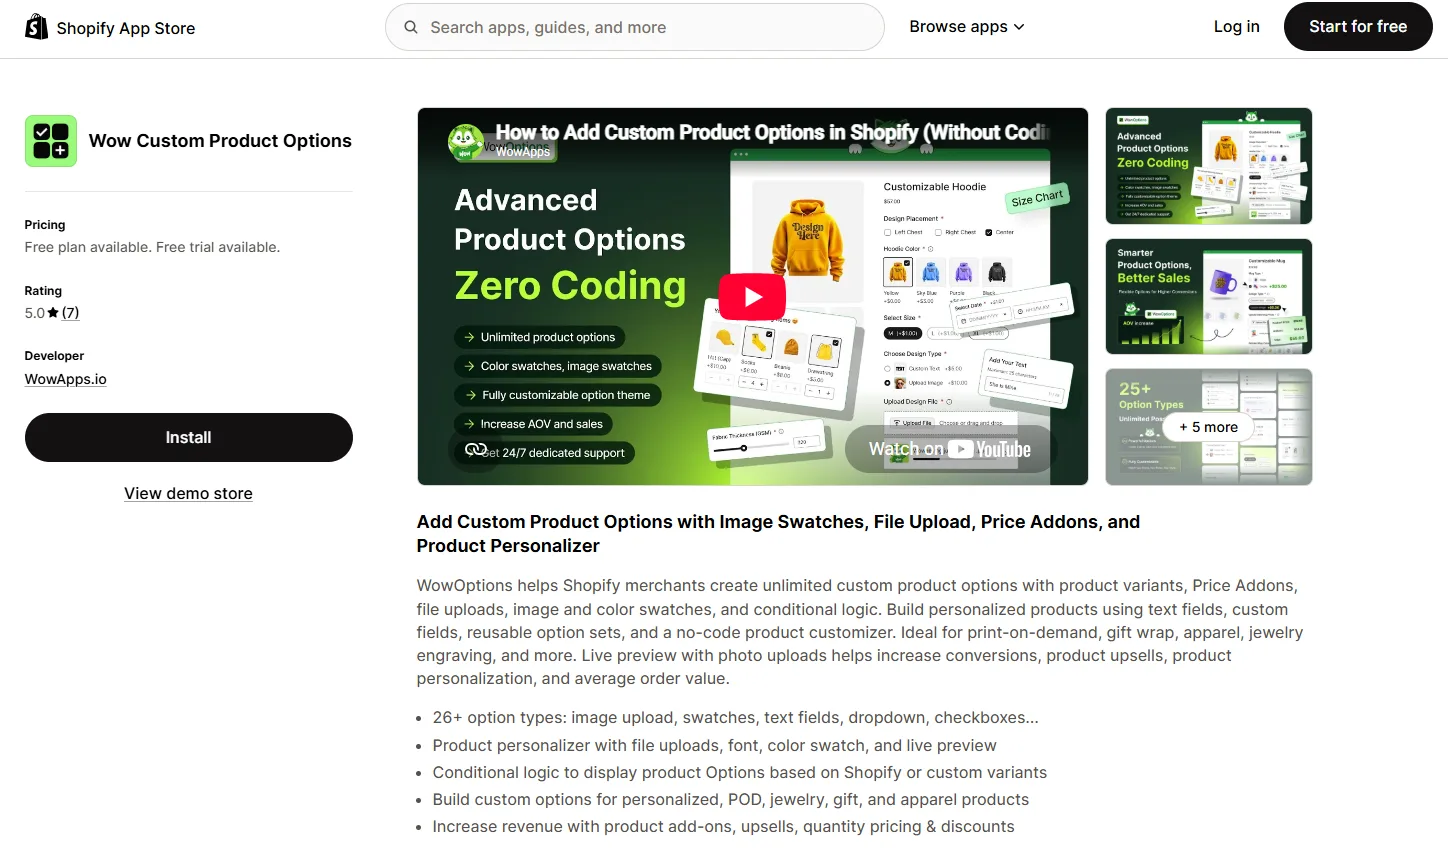1448x850 pixels.
Task: Click the Pricing label
Action: coord(45,225)
